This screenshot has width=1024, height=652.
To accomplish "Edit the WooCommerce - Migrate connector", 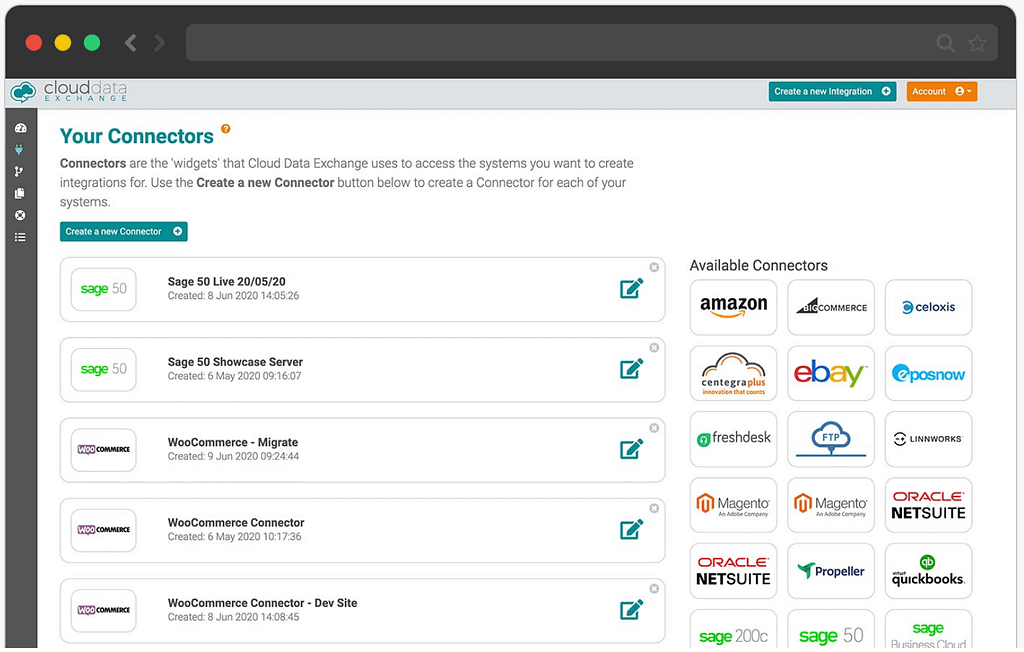I will [632, 449].
